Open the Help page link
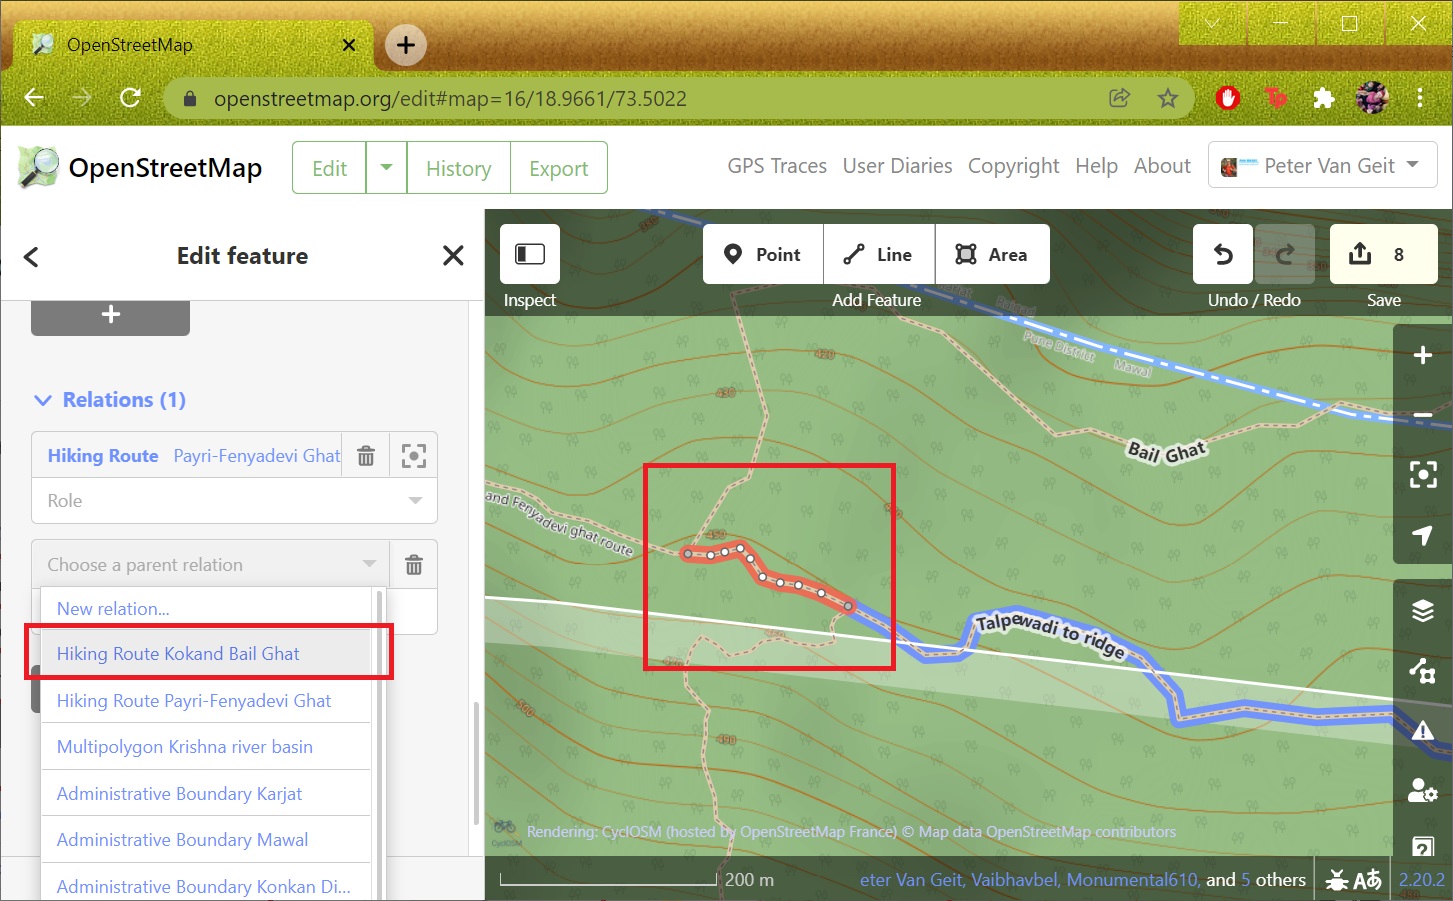Image resolution: width=1453 pixels, height=901 pixels. pos(1096,166)
